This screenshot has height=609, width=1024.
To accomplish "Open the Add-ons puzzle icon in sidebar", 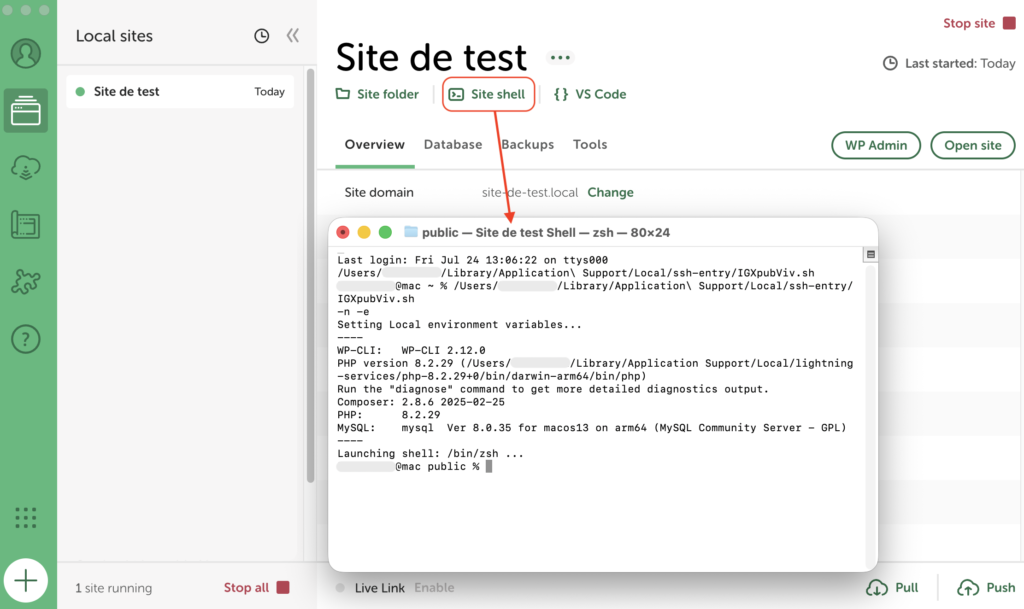I will pos(25,282).
